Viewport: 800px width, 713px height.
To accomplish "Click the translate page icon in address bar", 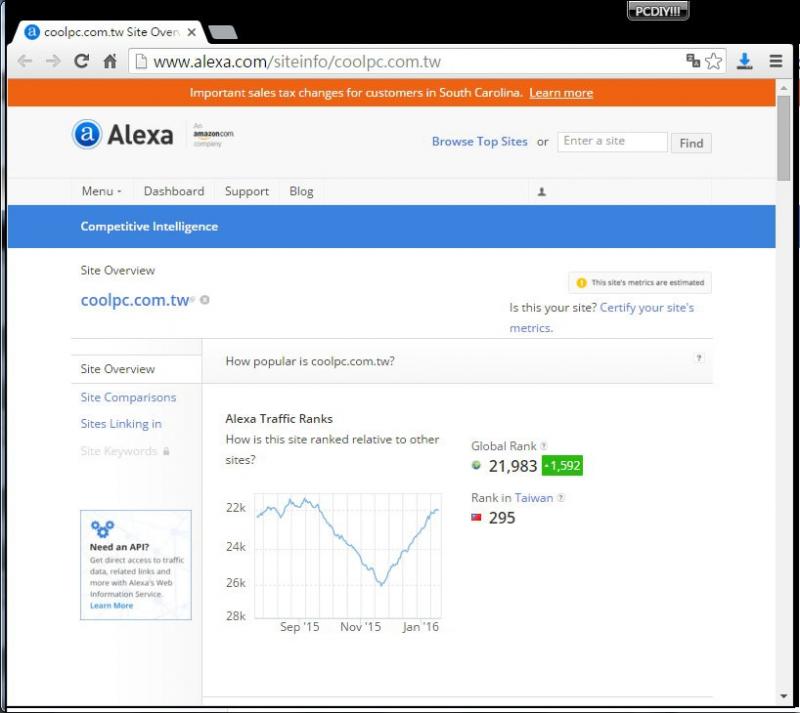I will (x=692, y=61).
